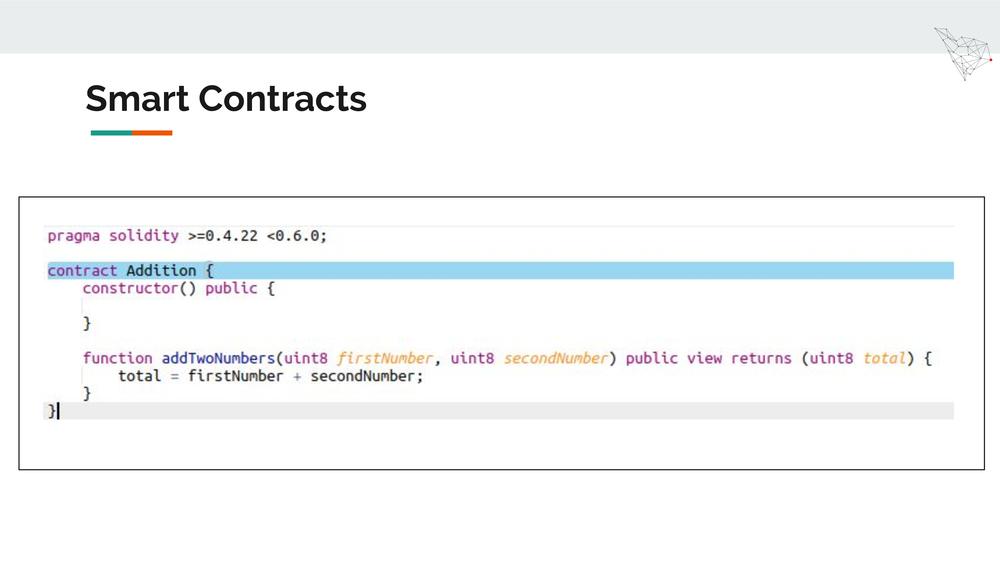Select the highlighted contract Addition line

pos(501,270)
